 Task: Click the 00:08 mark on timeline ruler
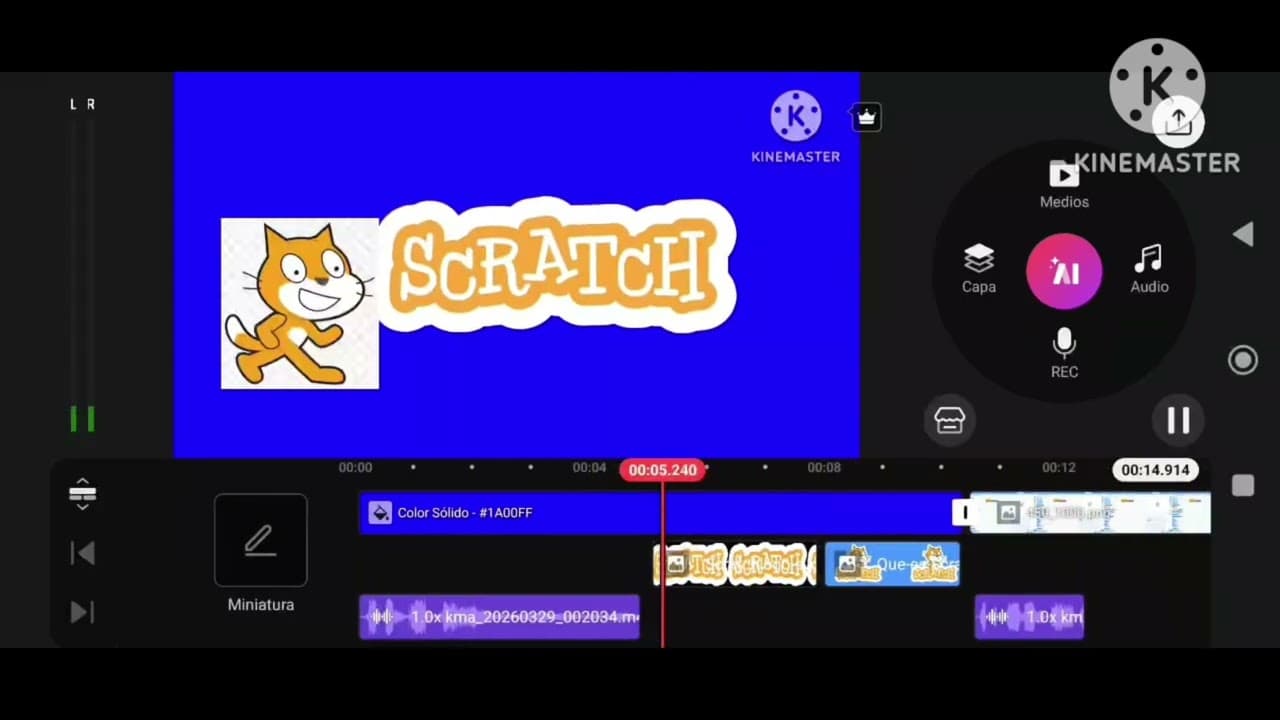click(x=824, y=467)
